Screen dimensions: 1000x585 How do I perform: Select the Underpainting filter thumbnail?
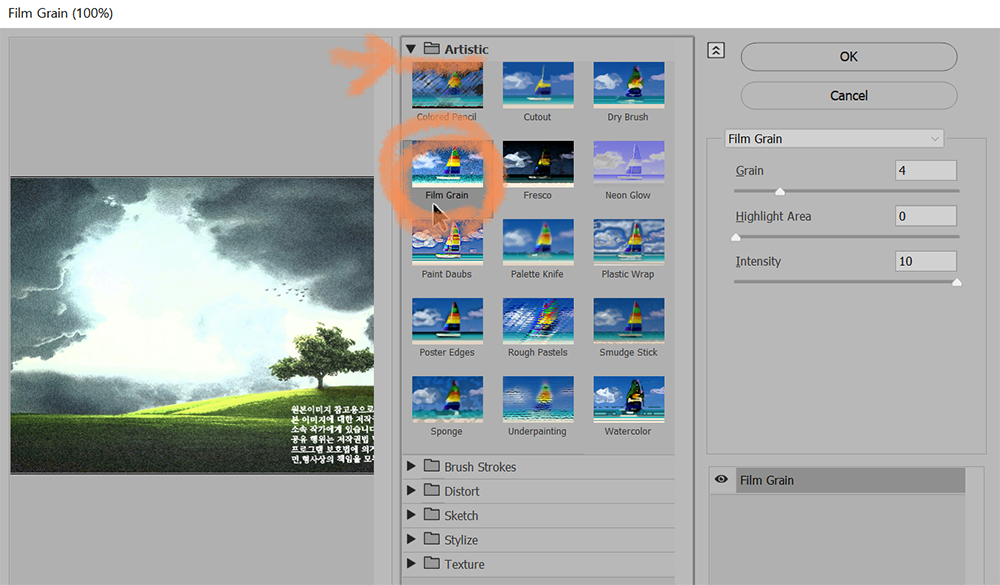[x=538, y=399]
